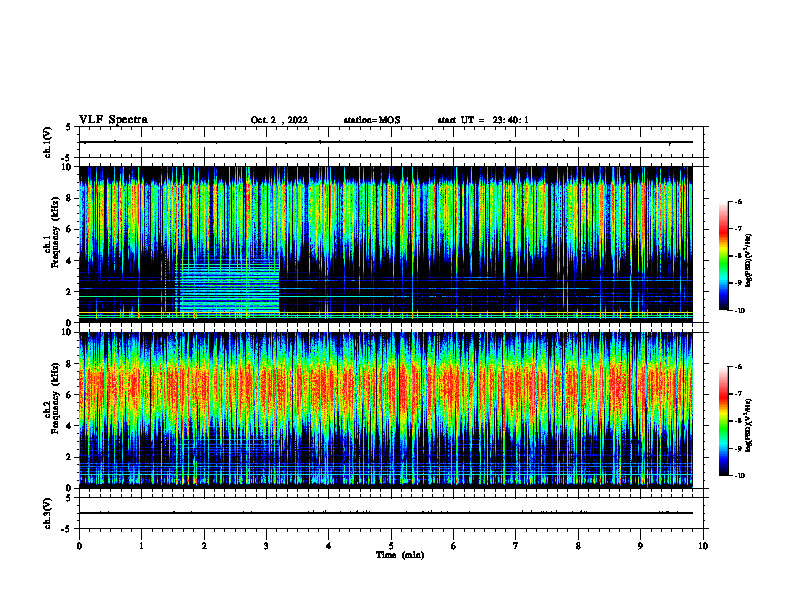Click the time axis tick label "7"
The image size is (792, 612).
516,546
